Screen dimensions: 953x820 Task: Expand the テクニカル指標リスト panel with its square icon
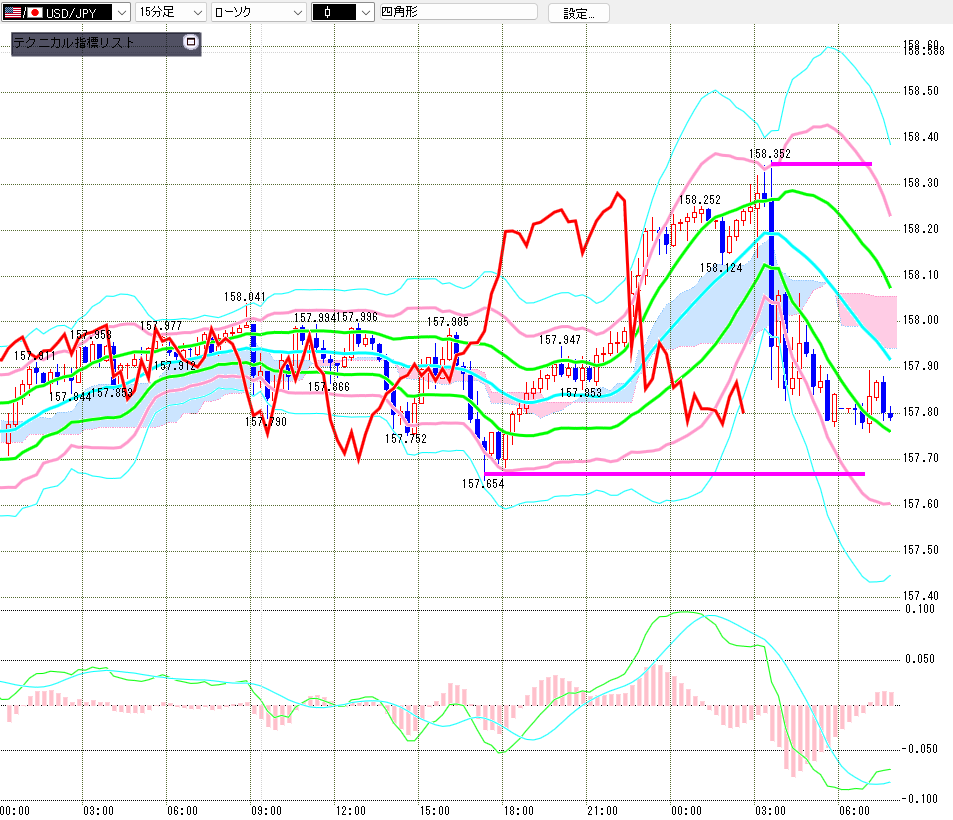[x=191, y=42]
